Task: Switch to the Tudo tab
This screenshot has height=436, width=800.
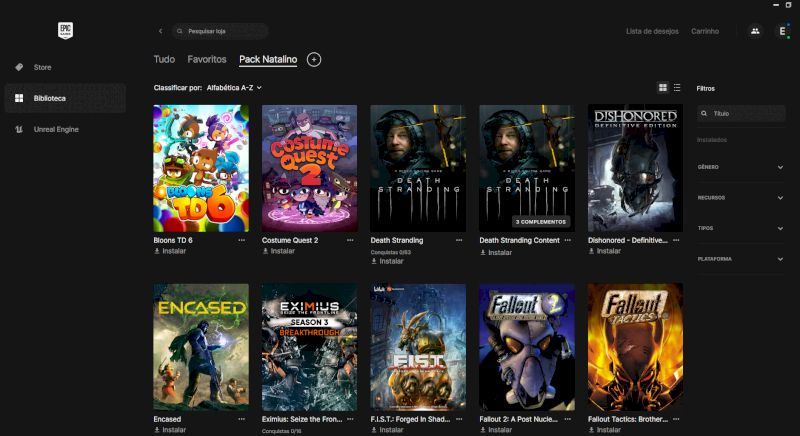Action: pos(164,60)
